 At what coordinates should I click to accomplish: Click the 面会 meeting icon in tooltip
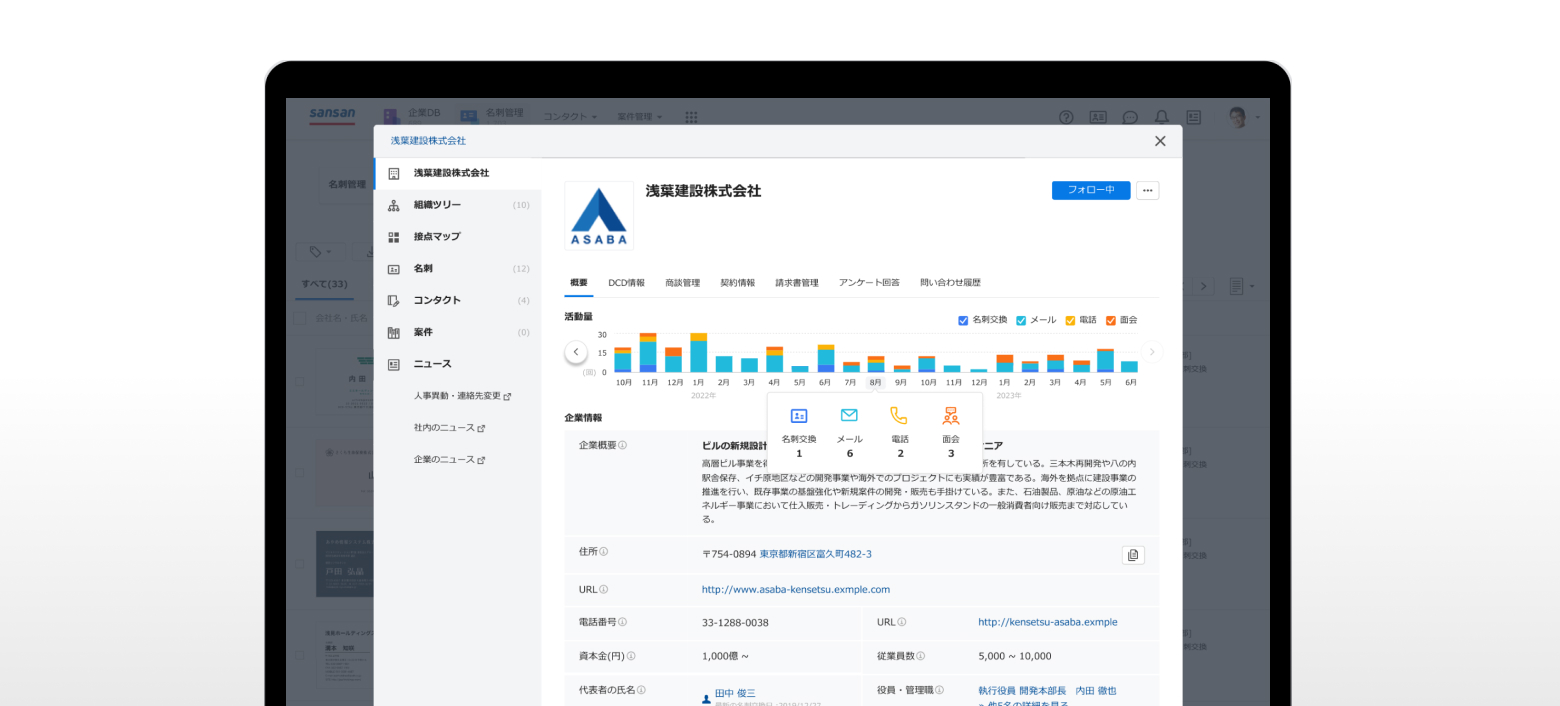951,416
